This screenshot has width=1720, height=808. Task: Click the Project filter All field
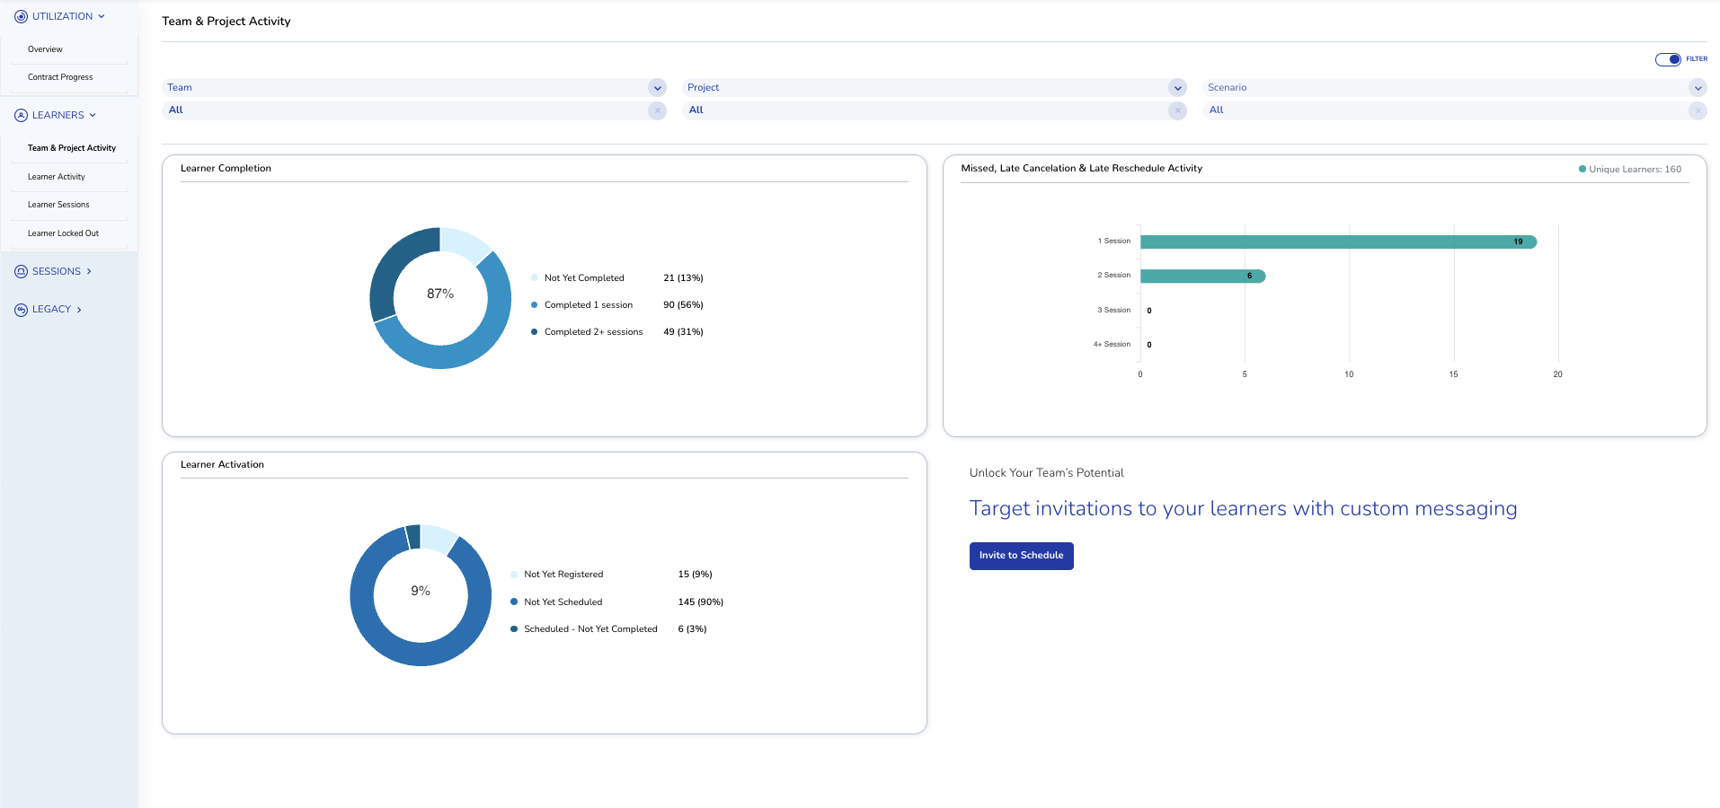click(934, 111)
